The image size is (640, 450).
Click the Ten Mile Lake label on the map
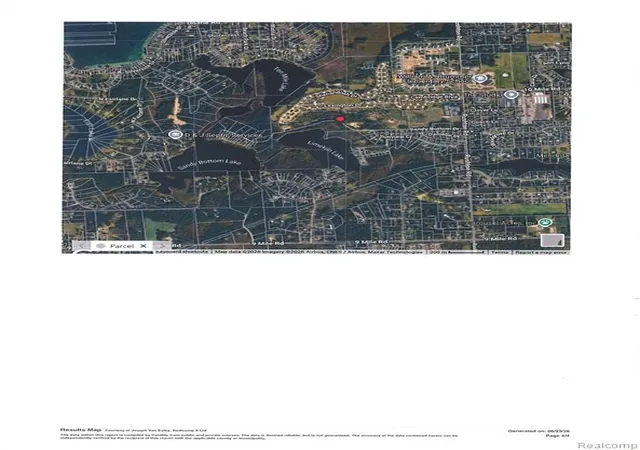pyautogui.click(x=279, y=79)
